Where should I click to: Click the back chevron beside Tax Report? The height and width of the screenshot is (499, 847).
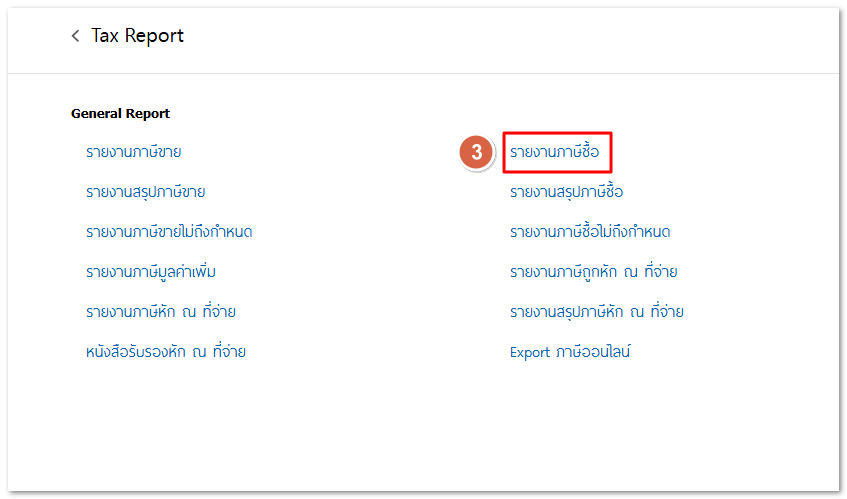(75, 36)
